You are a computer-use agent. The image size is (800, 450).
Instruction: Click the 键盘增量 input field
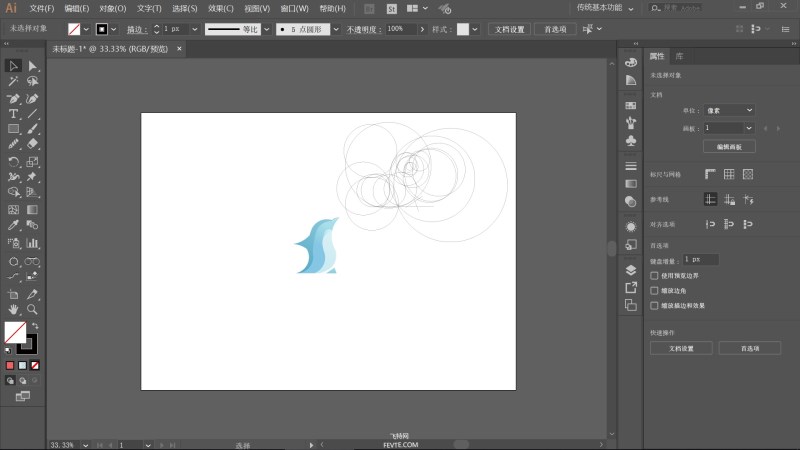[x=701, y=260]
